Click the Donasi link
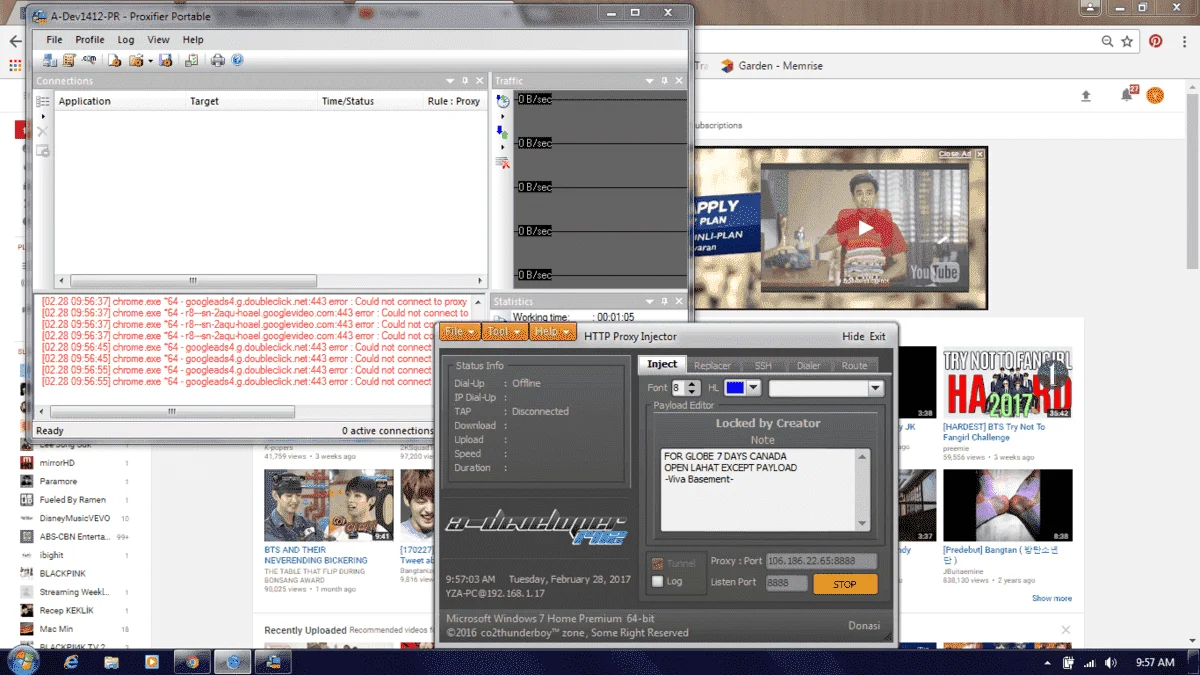The height and width of the screenshot is (675, 1200). [864, 626]
